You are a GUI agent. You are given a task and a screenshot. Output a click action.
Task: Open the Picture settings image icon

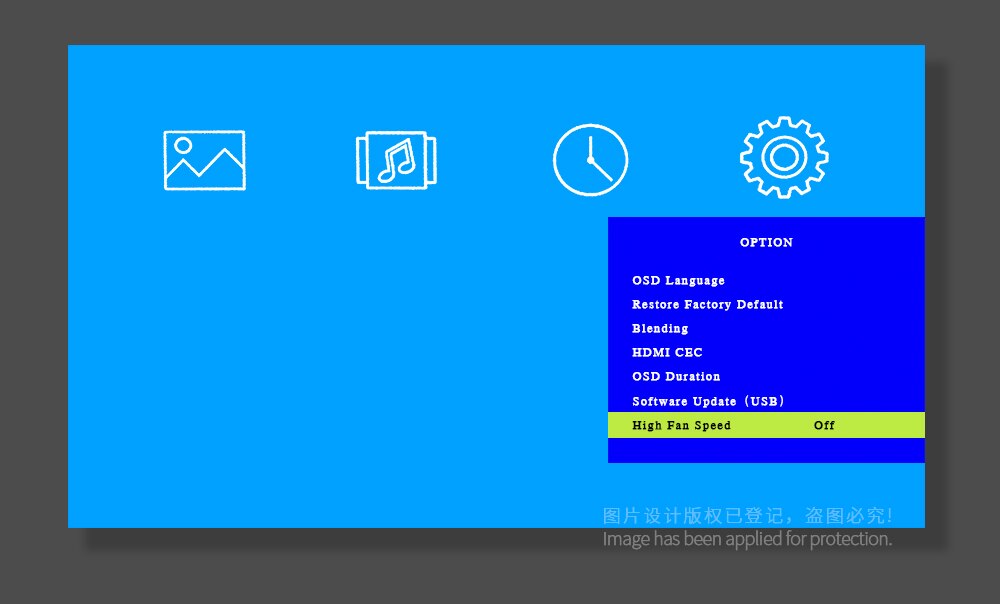coord(204,160)
